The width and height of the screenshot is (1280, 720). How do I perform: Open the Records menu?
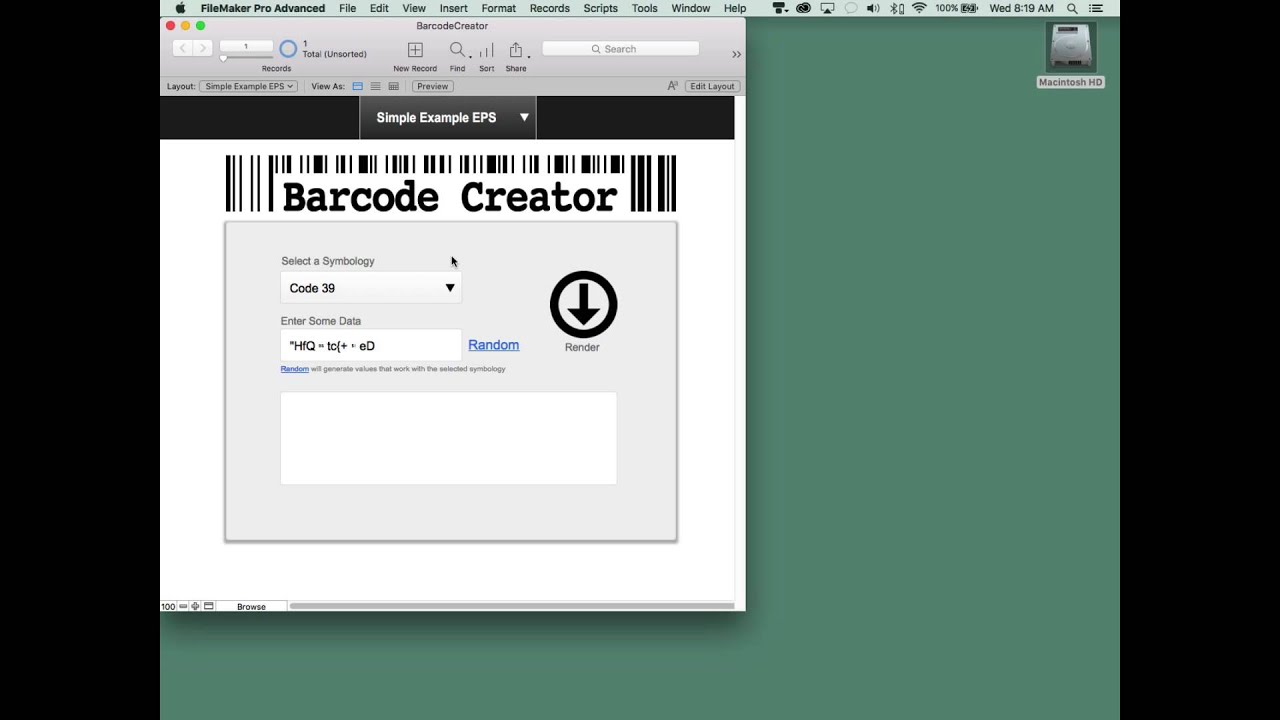549,8
